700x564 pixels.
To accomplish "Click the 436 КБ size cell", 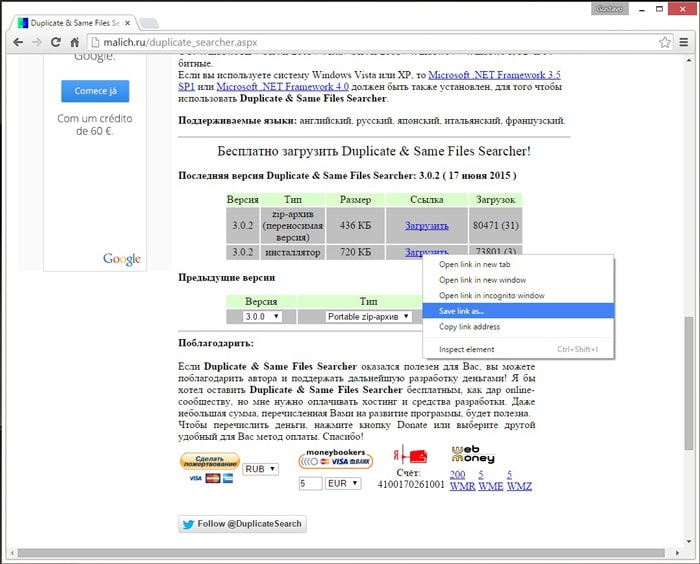I will coord(355,226).
